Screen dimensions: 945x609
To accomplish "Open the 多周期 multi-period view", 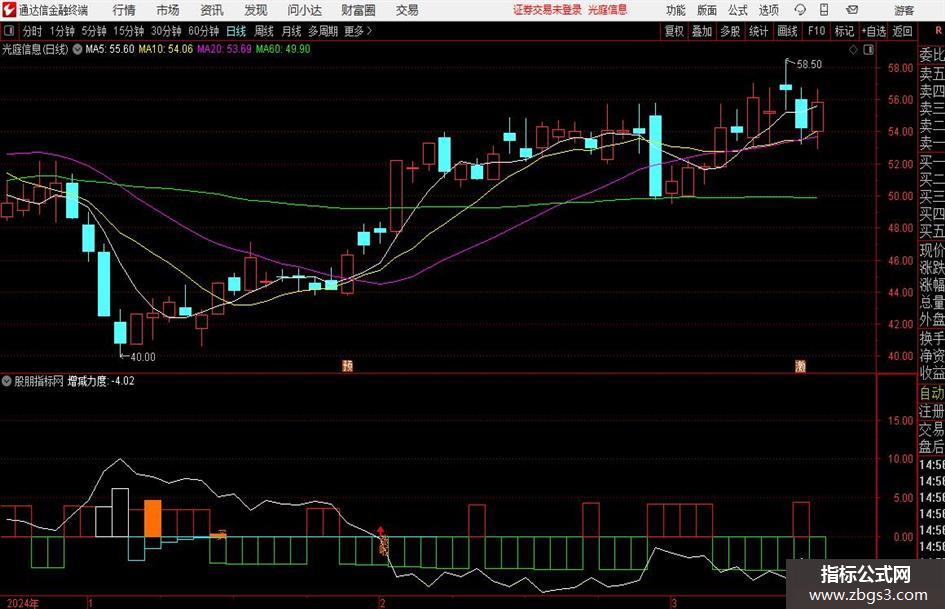I will [x=323, y=31].
